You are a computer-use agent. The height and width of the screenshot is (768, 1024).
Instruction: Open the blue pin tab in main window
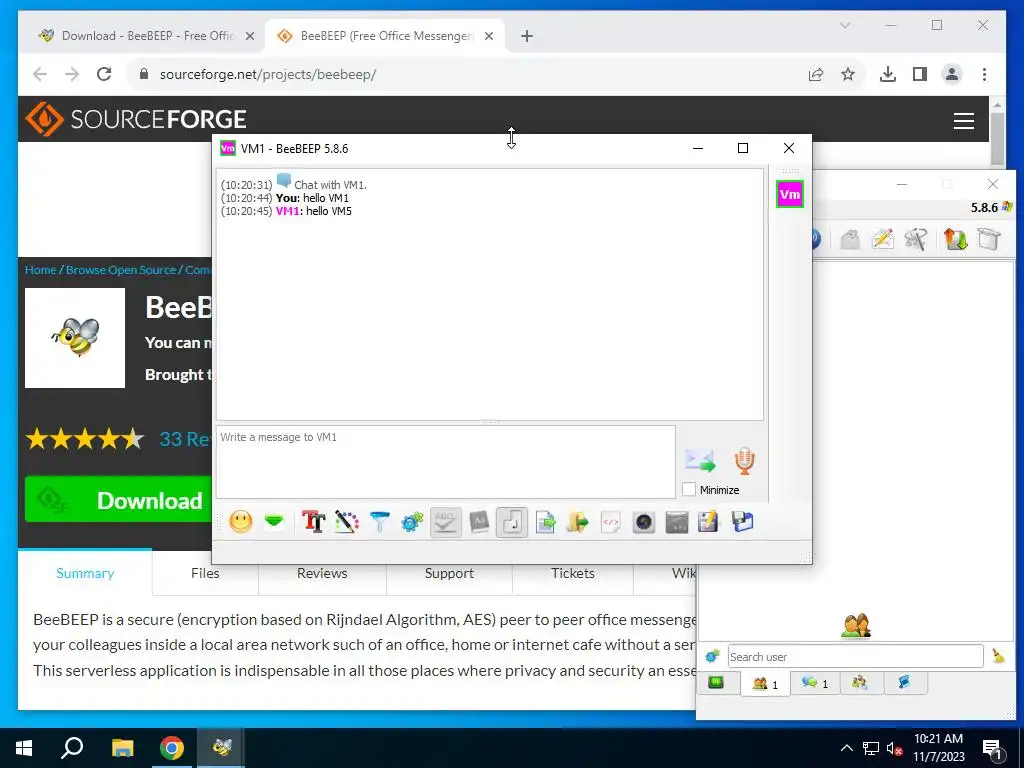(904, 683)
